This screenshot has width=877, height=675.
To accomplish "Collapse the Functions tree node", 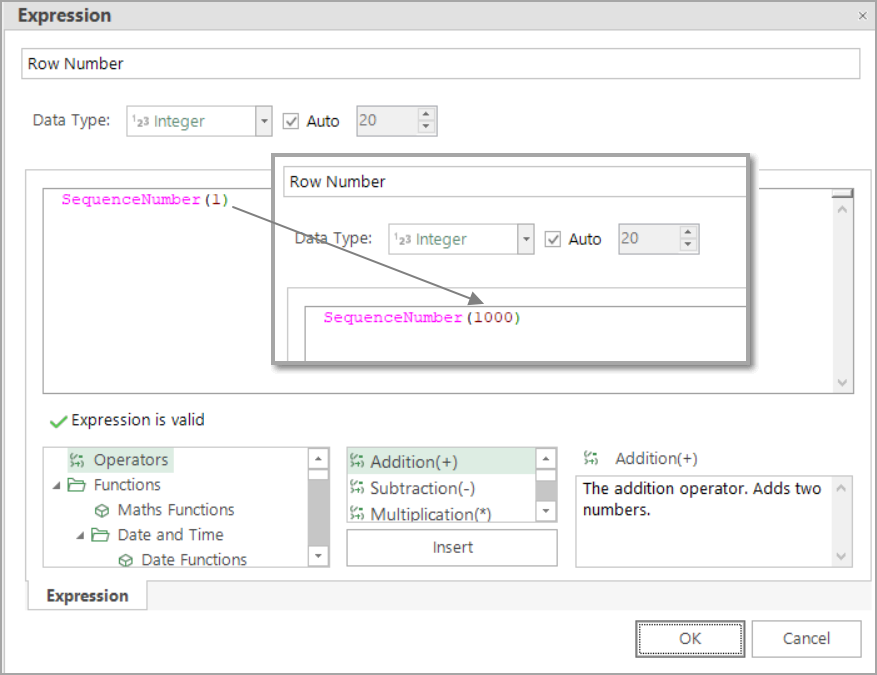I will (56, 485).
